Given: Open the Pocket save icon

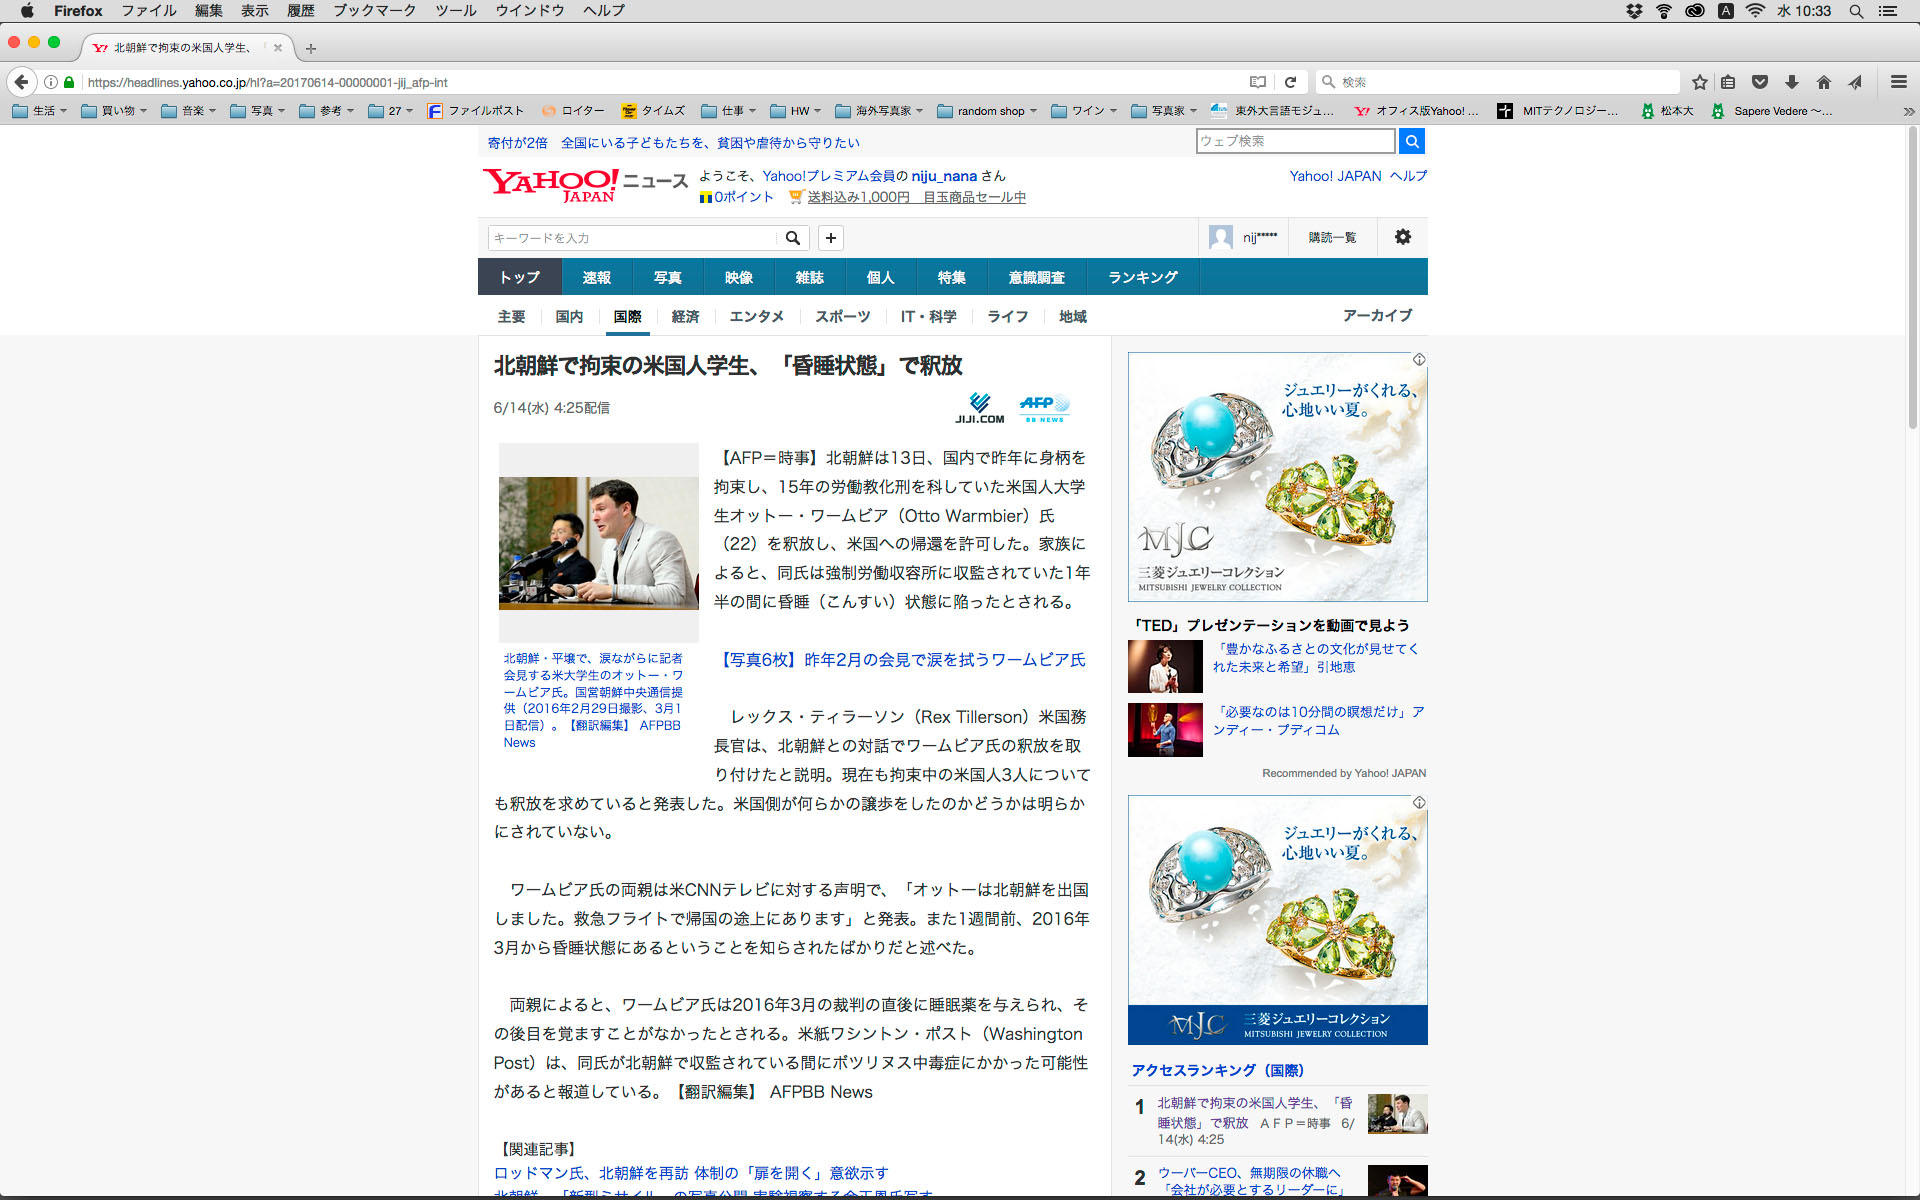Looking at the screenshot, I should pos(1760,82).
